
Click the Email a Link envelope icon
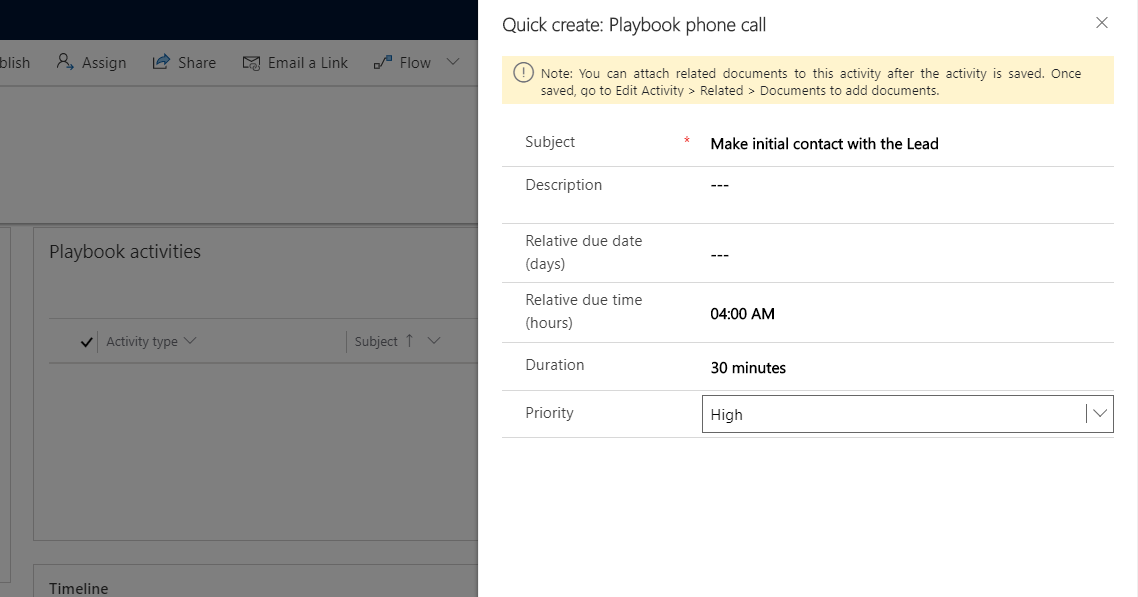point(251,63)
